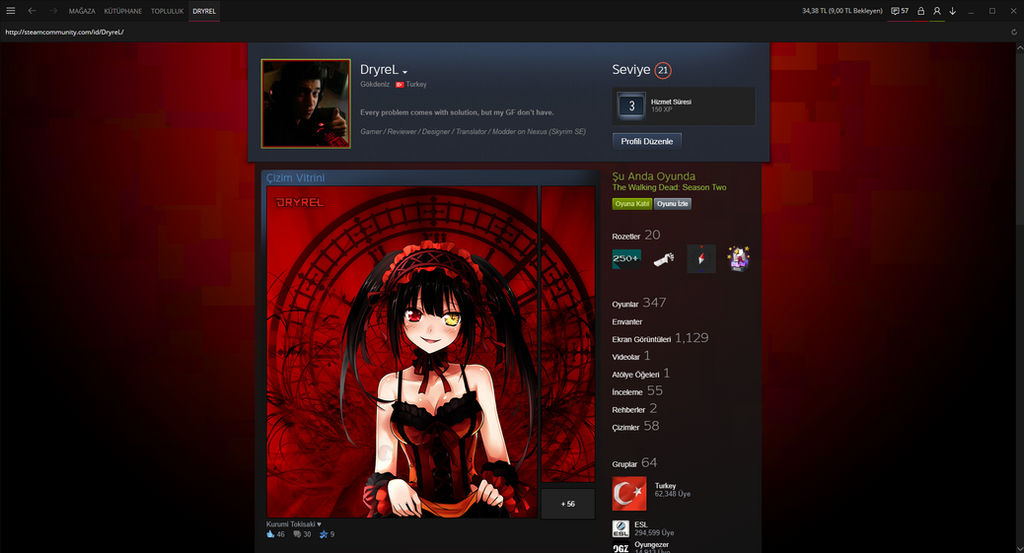Open the Çizimler 58 link
Image resolution: width=1024 pixels, height=553 pixels.
pyautogui.click(x=635, y=426)
